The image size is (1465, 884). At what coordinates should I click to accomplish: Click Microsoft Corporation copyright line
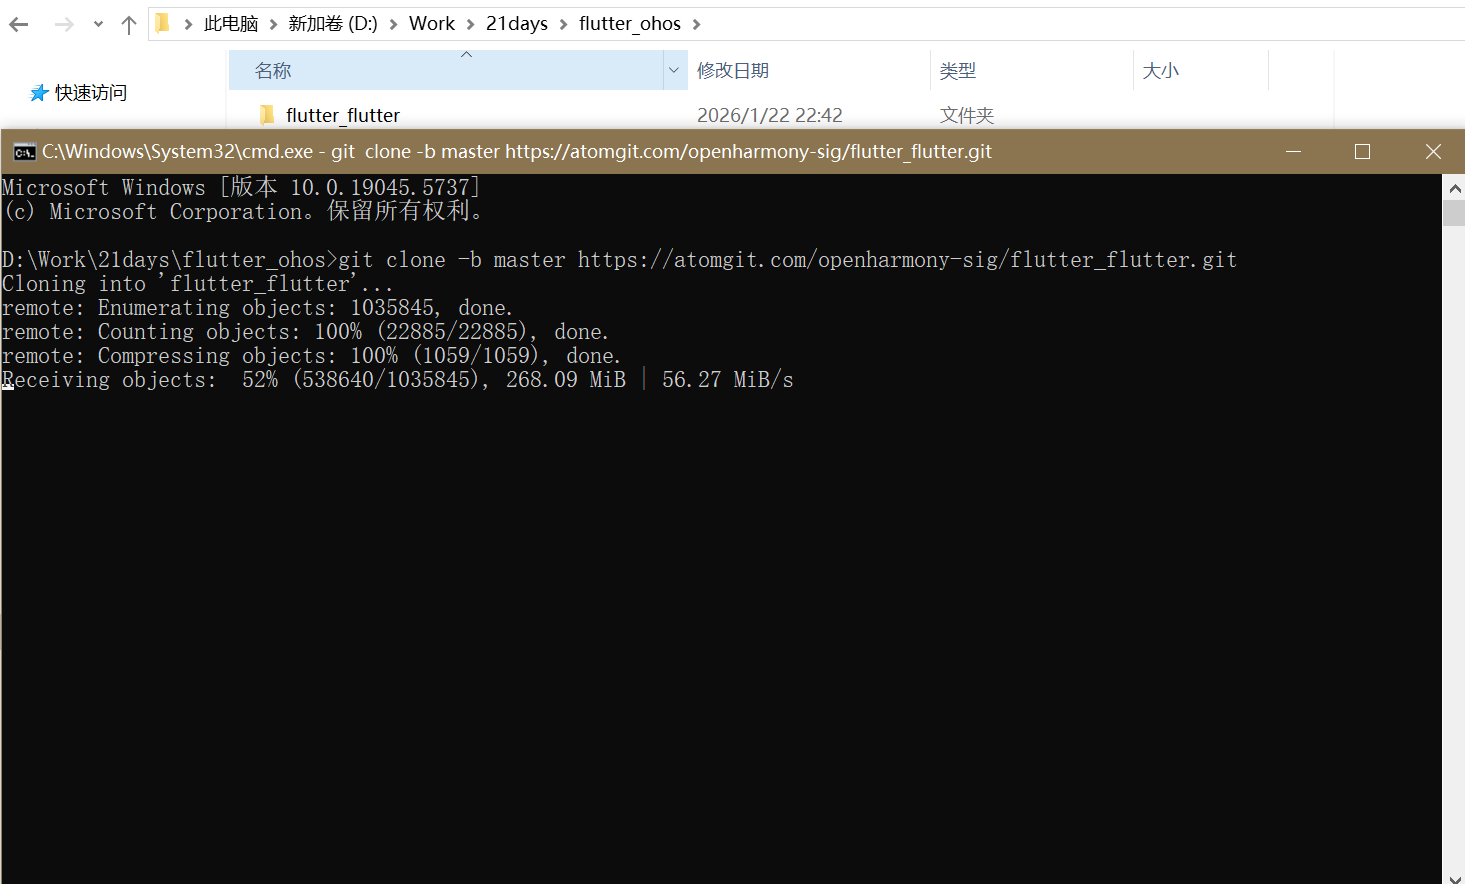(x=243, y=211)
